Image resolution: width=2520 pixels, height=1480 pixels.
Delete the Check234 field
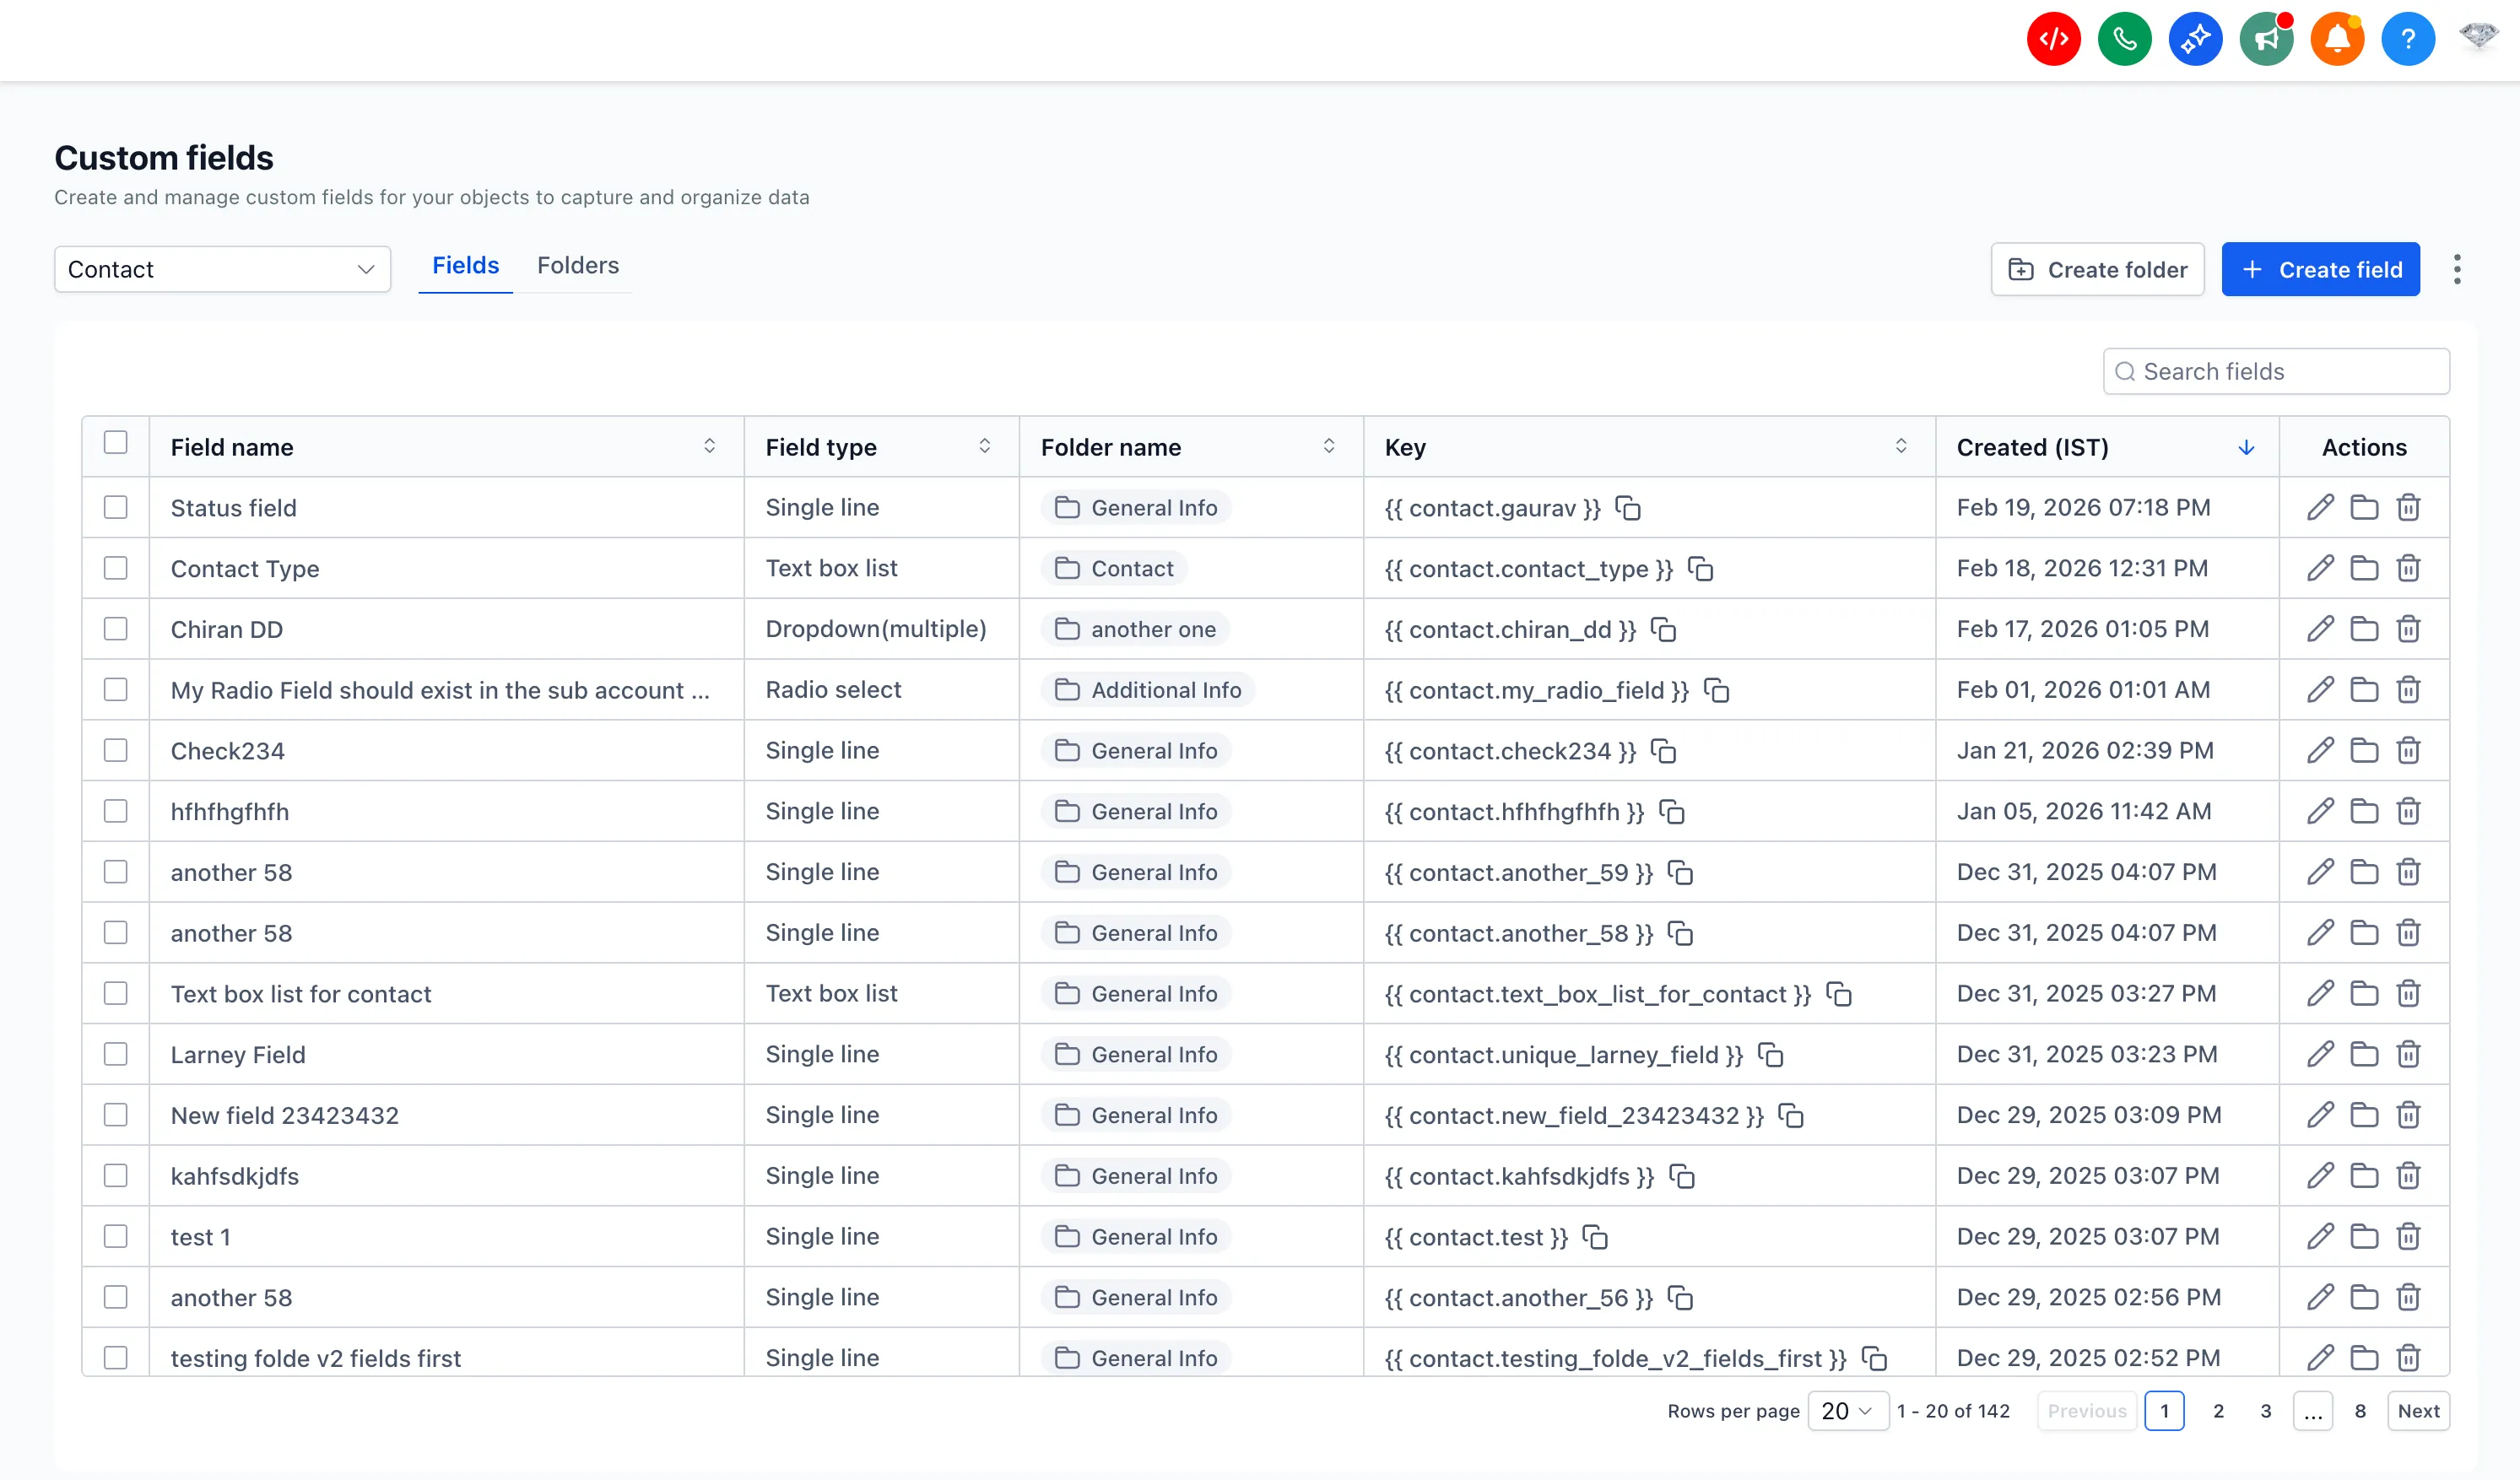point(2408,750)
